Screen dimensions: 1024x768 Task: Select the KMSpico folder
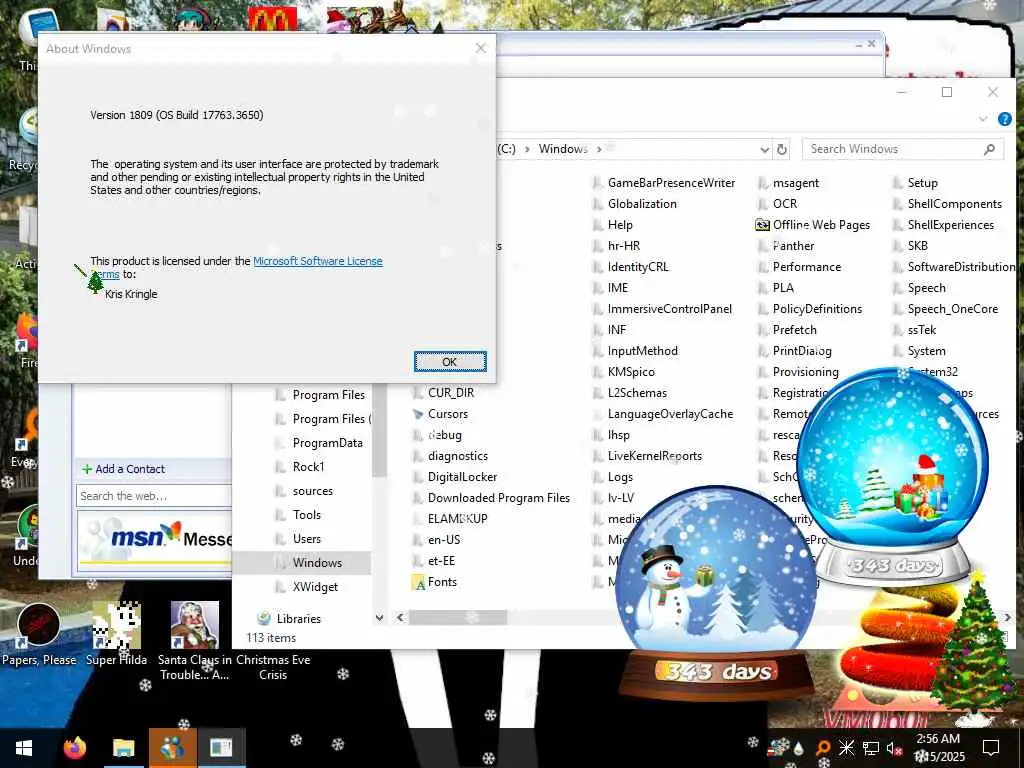pyautogui.click(x=631, y=372)
